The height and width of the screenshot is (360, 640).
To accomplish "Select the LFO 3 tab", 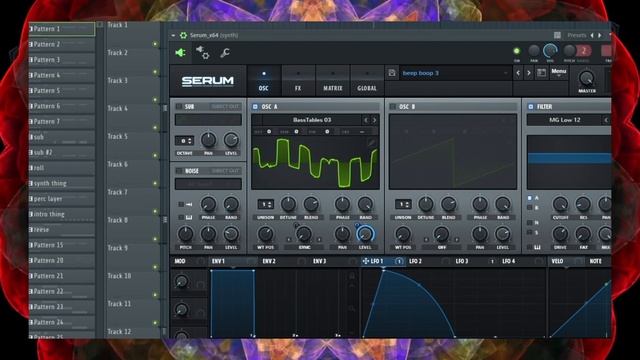I will [462, 261].
